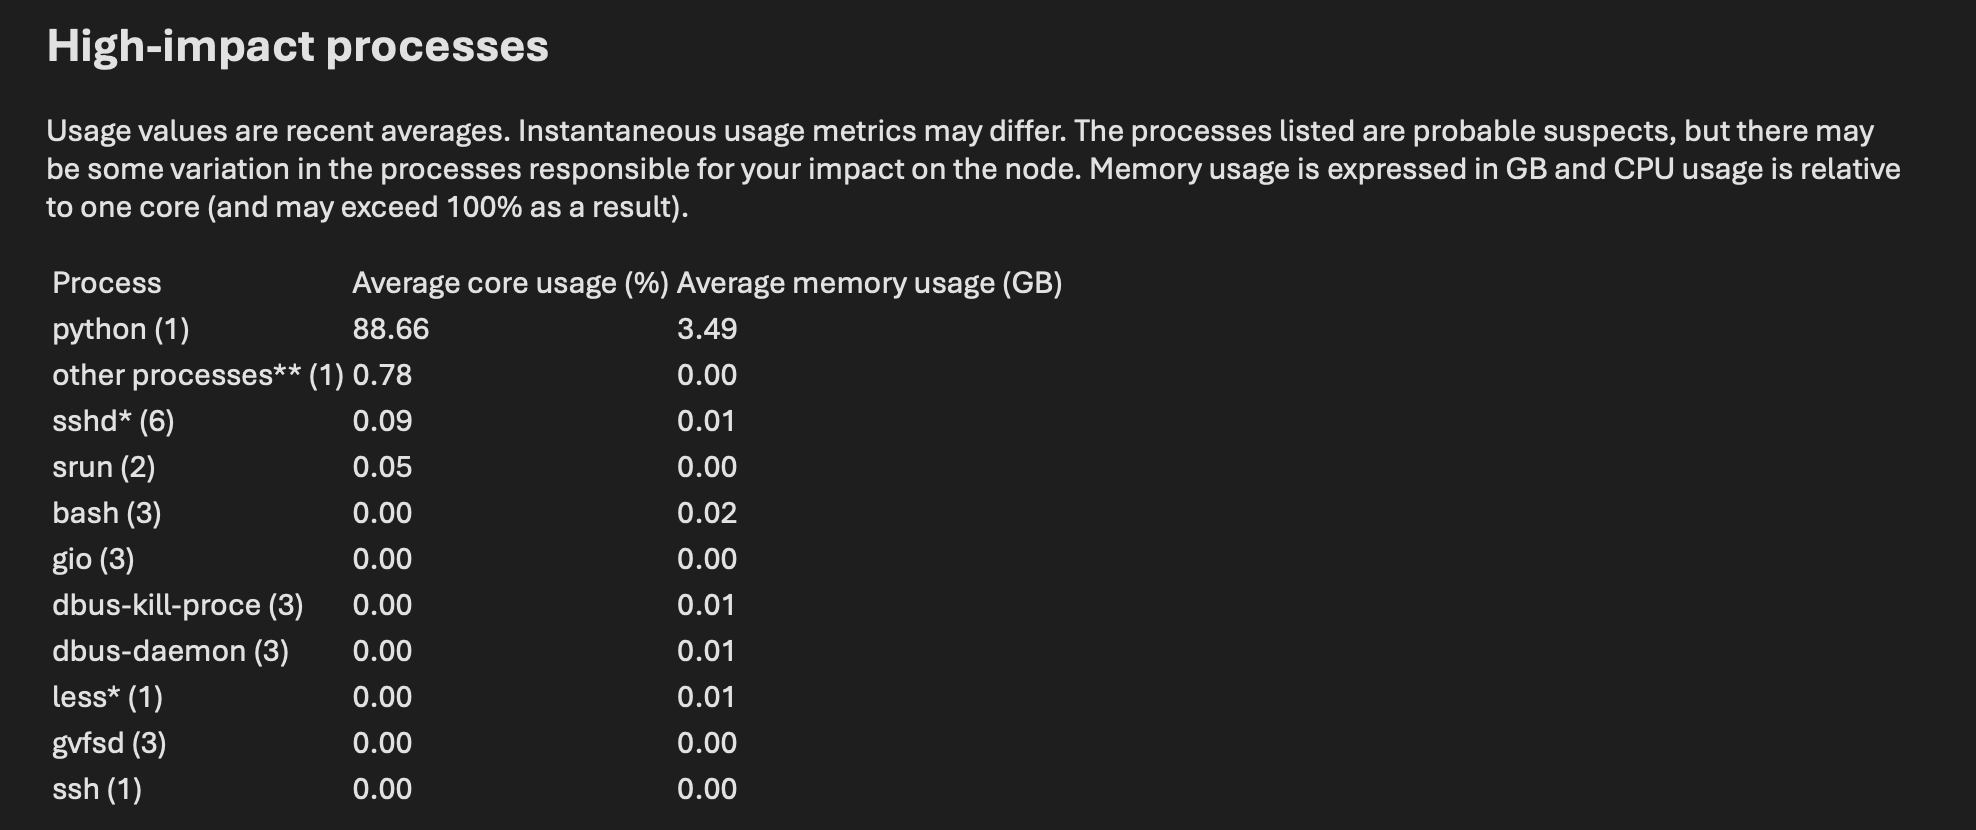Select the bash (3) process label
Viewport: 1976px width, 830px height.
pos(106,513)
